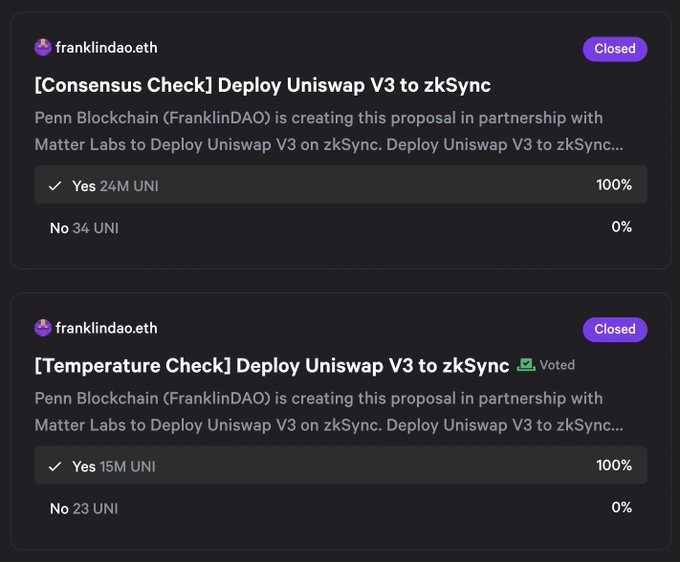The image size is (681, 563).
Task: Click the 100% figure in Consensus Check results
Action: click(614, 185)
